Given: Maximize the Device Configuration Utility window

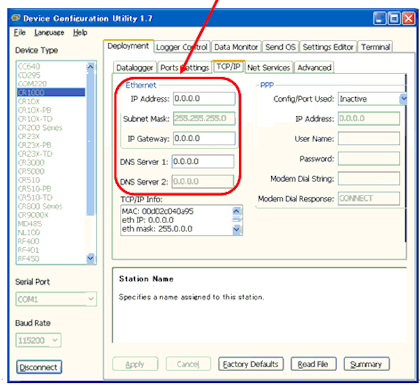Looking at the screenshot, I should (x=394, y=18).
